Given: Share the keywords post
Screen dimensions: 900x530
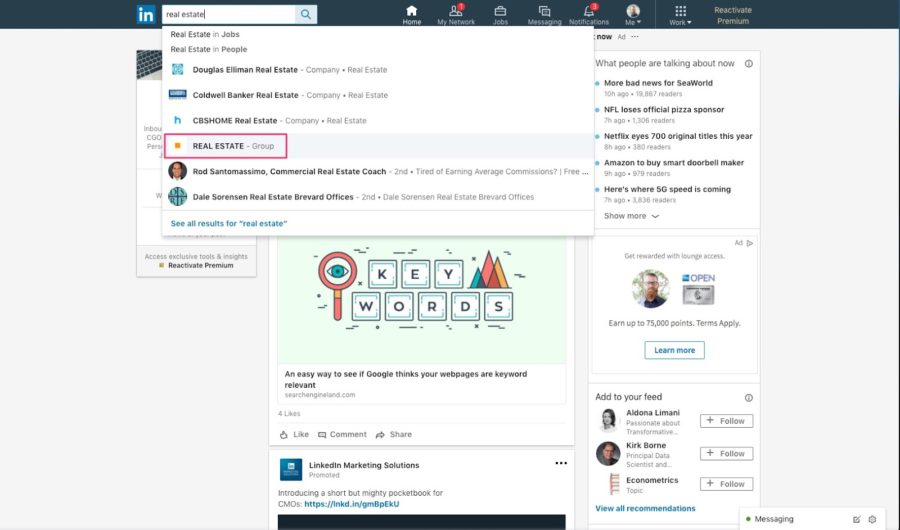Looking at the screenshot, I should coord(394,435).
